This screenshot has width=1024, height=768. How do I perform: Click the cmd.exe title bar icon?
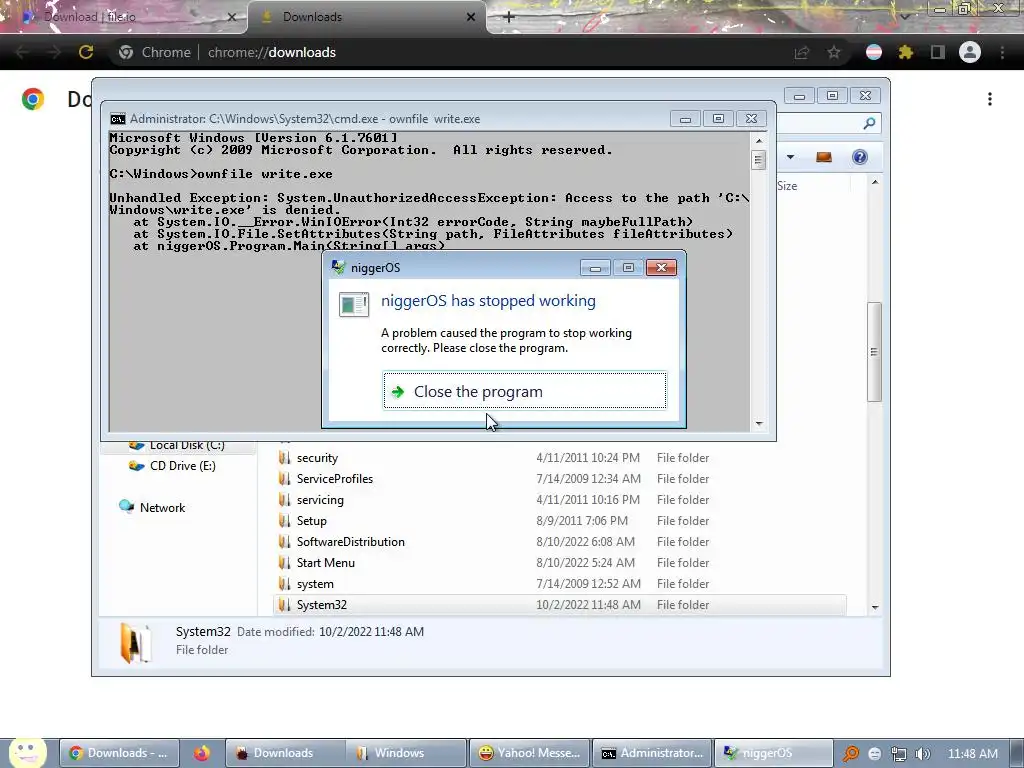(118, 119)
